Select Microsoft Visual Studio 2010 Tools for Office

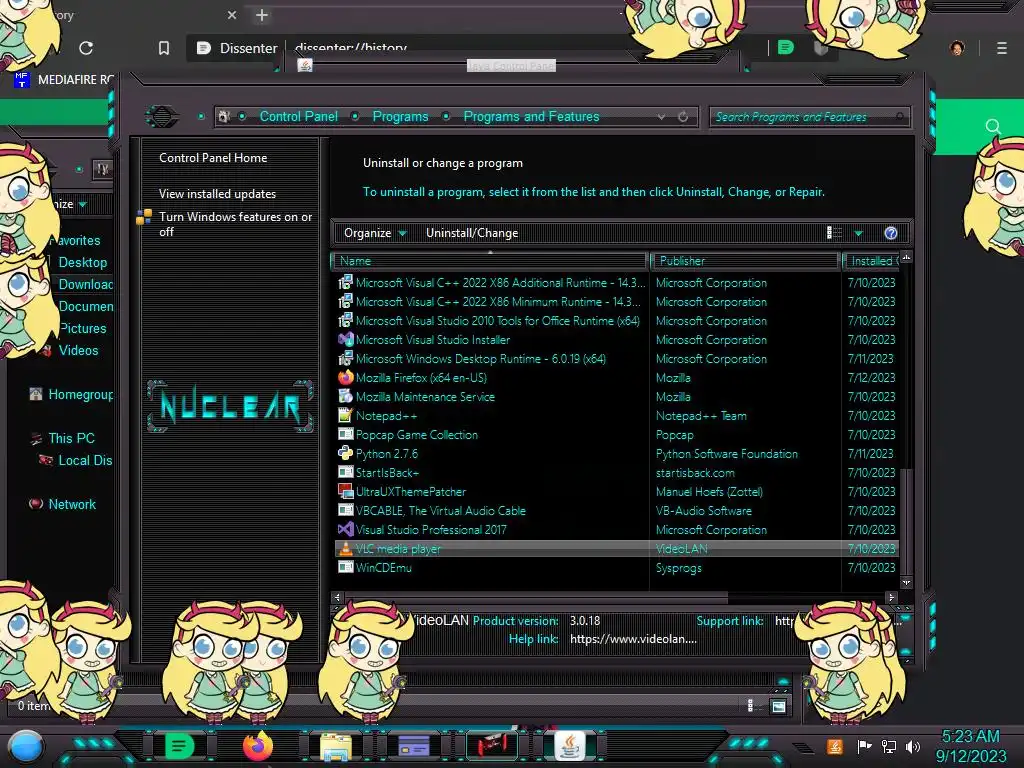[498, 321]
